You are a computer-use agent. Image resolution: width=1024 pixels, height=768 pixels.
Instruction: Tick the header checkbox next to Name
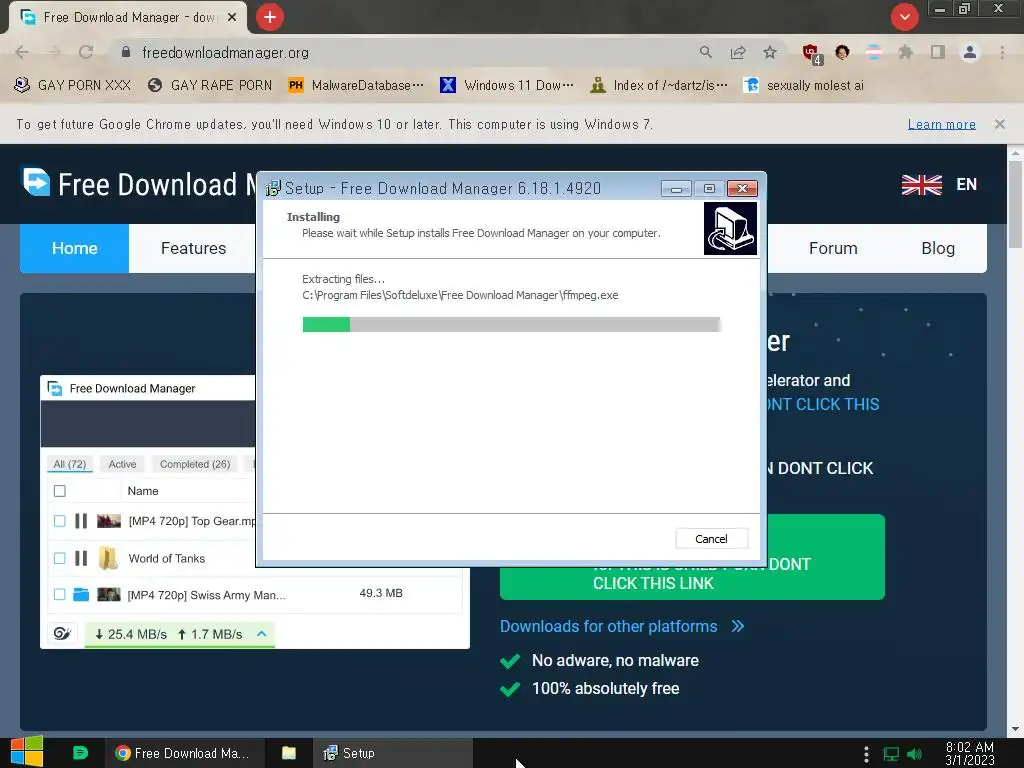(59, 491)
